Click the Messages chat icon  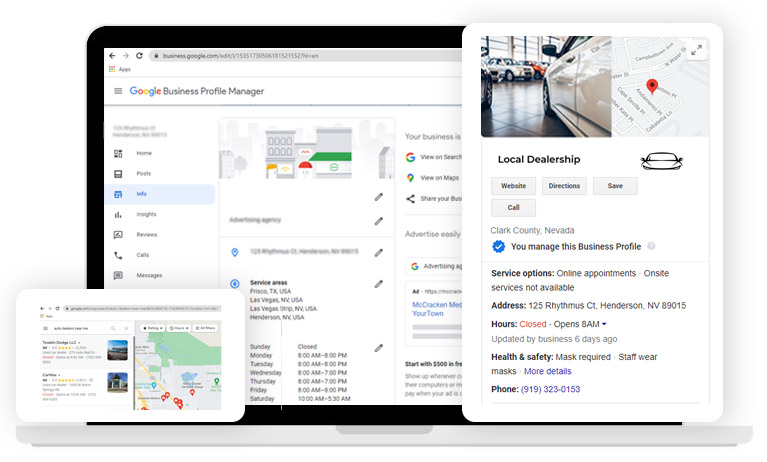point(118,276)
